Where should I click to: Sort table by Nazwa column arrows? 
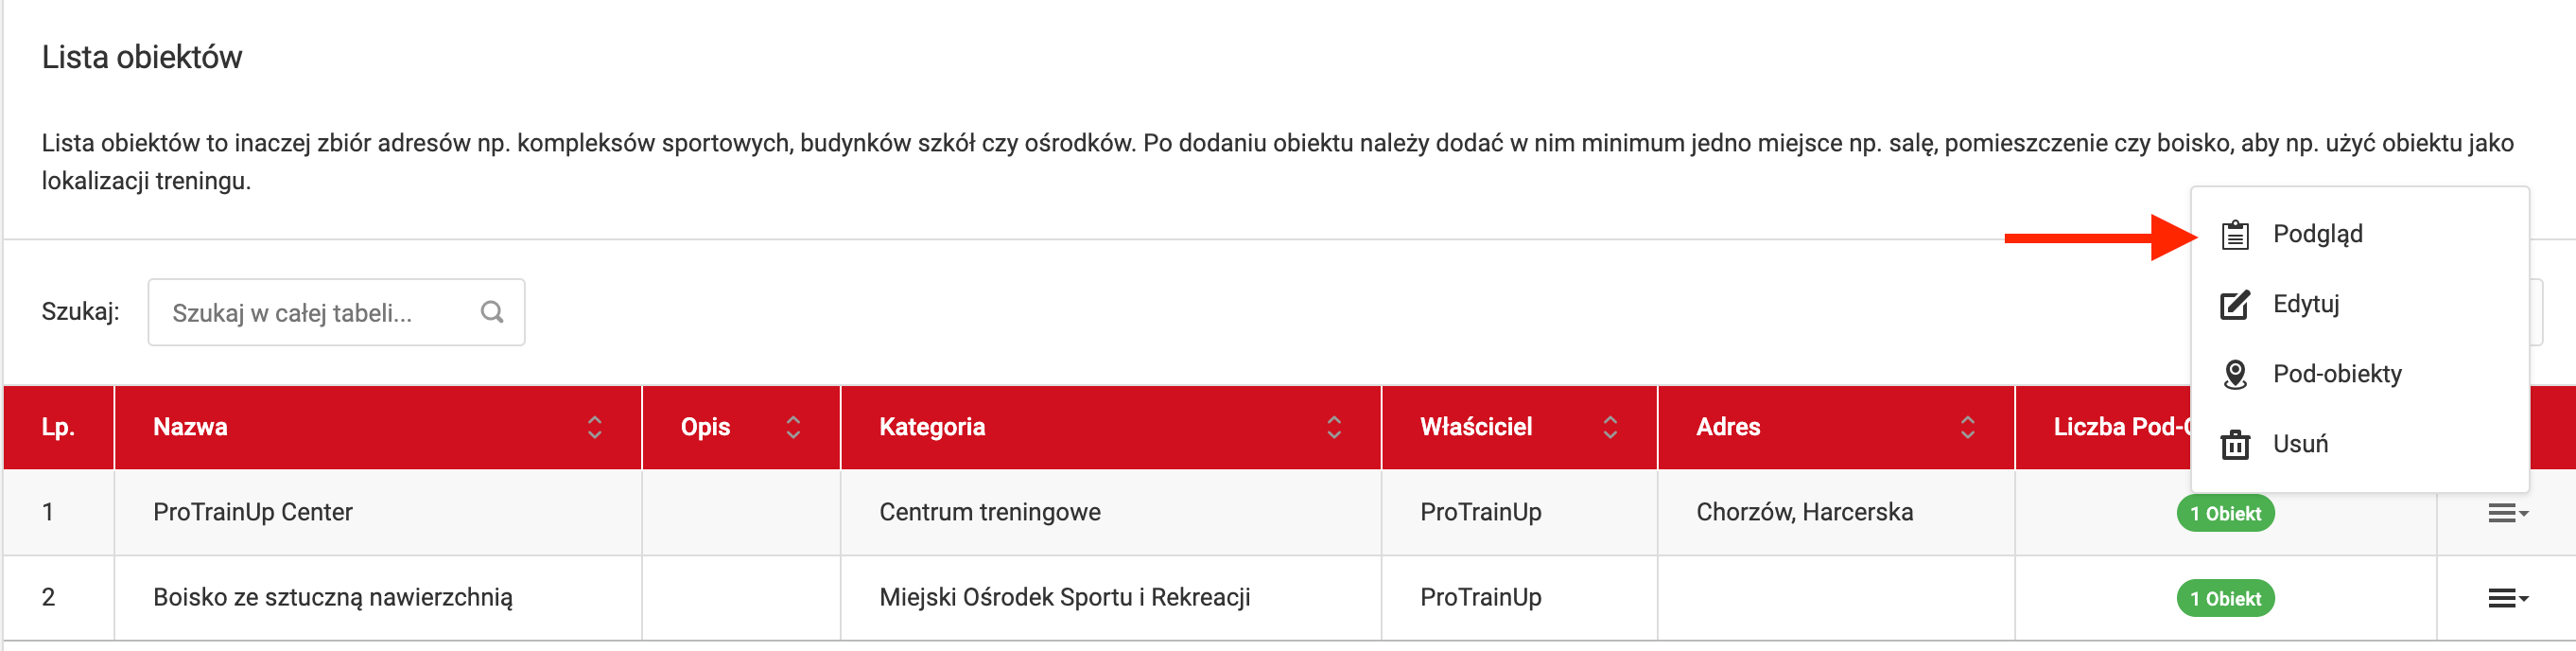(x=595, y=427)
